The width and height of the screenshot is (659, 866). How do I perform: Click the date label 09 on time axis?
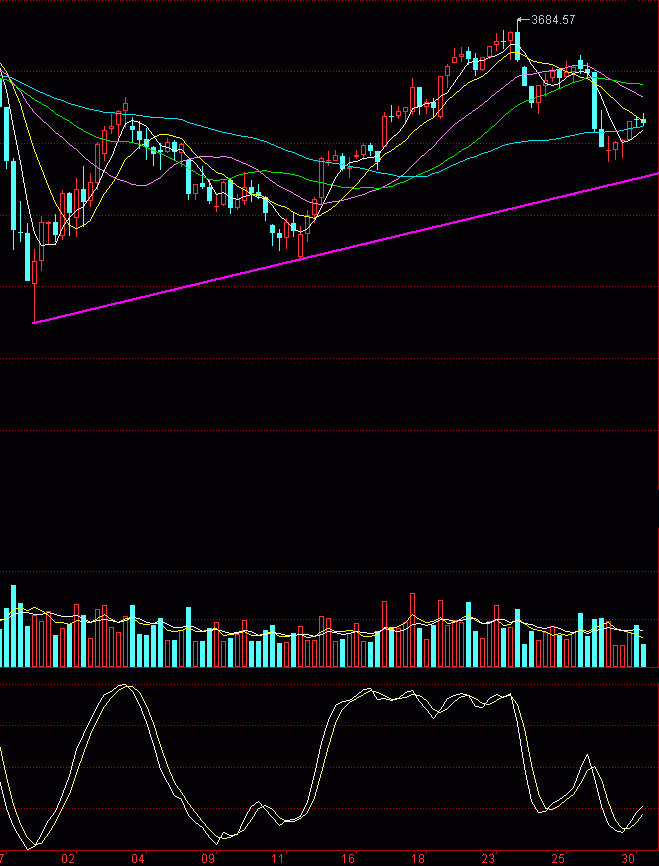click(x=208, y=859)
